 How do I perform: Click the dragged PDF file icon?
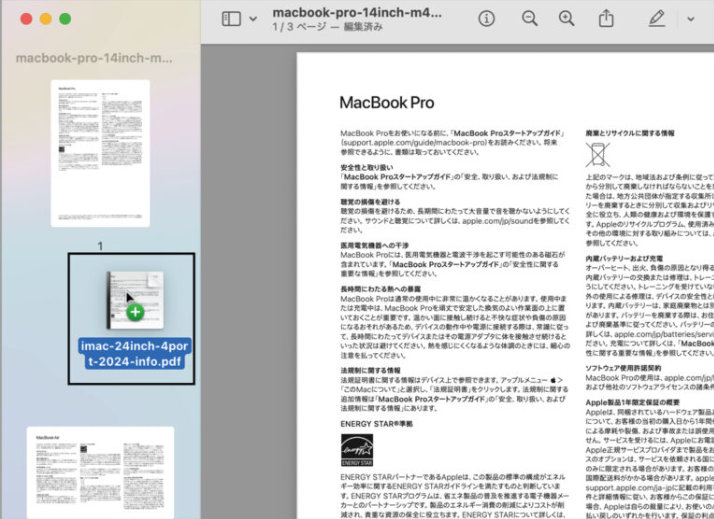click(135, 300)
